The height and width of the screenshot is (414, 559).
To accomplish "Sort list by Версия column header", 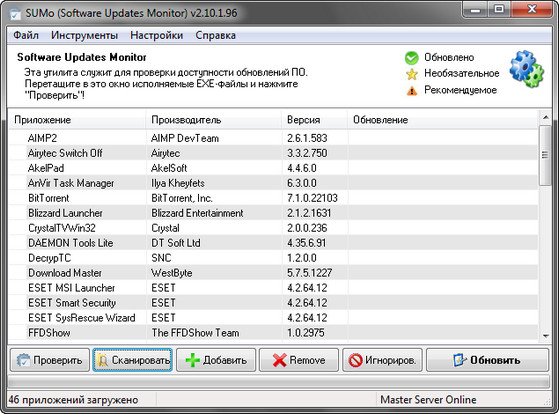I will pyautogui.click(x=315, y=120).
